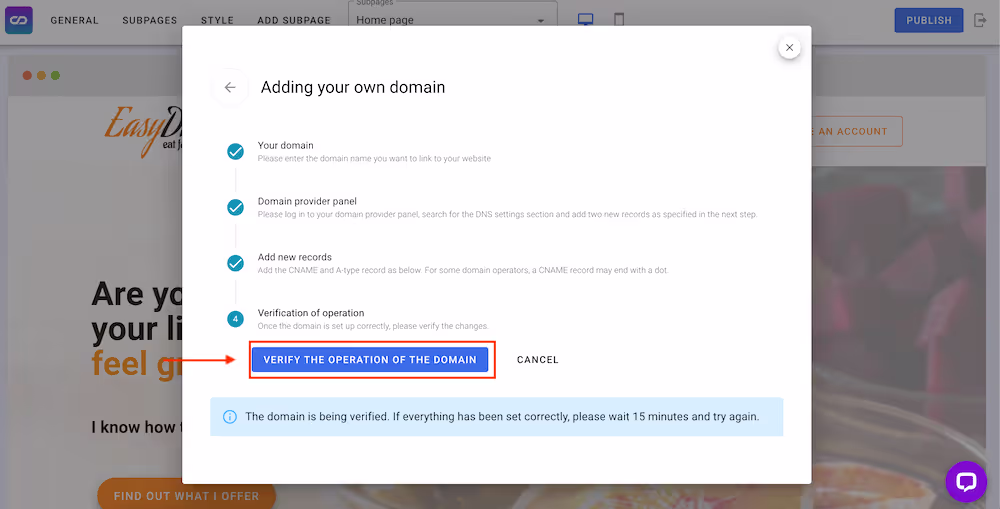This screenshot has height=509, width=1000.
Task: Click the Cancel button
Action: pos(537,360)
